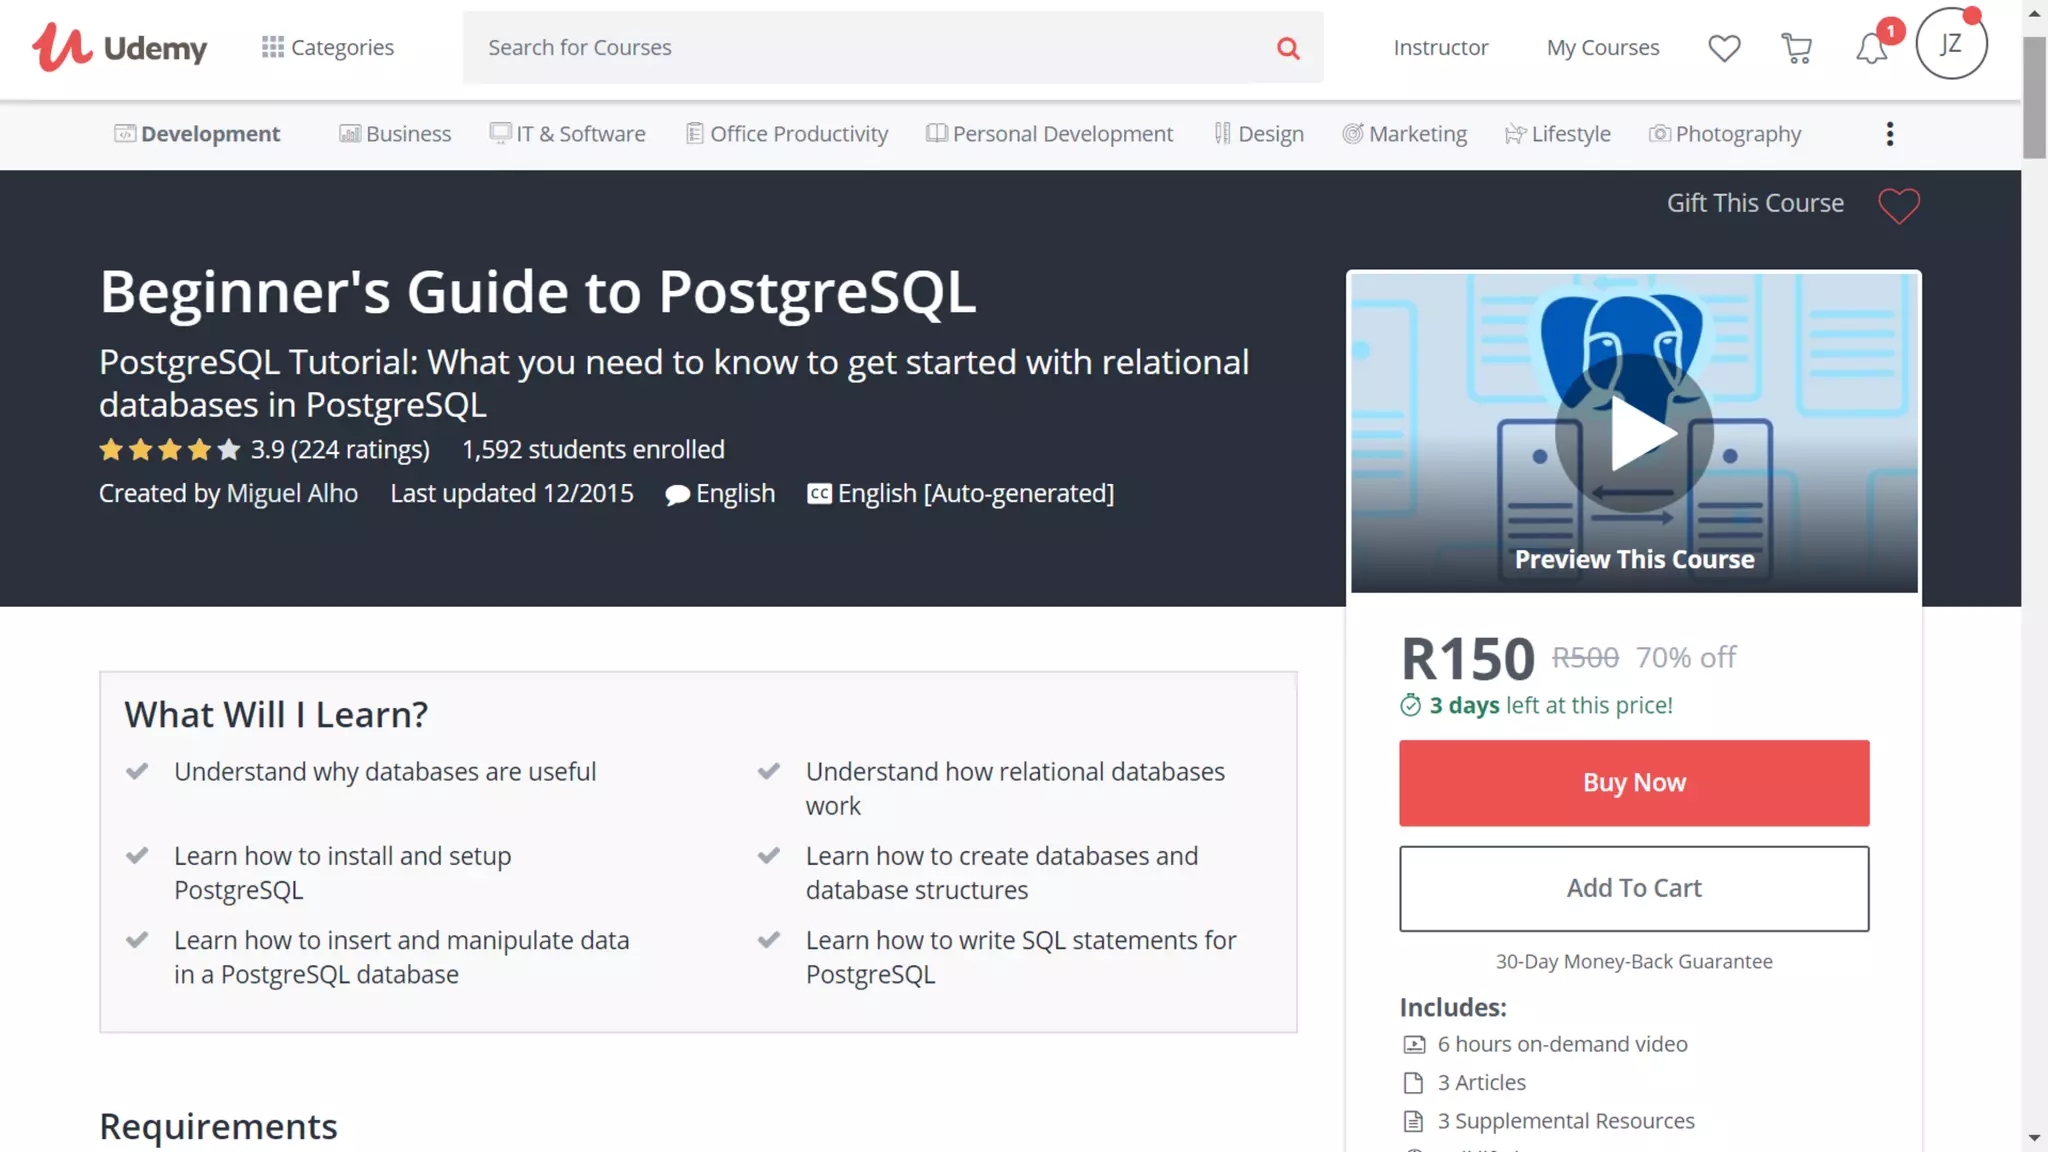Open the Photography category

(x=1725, y=134)
